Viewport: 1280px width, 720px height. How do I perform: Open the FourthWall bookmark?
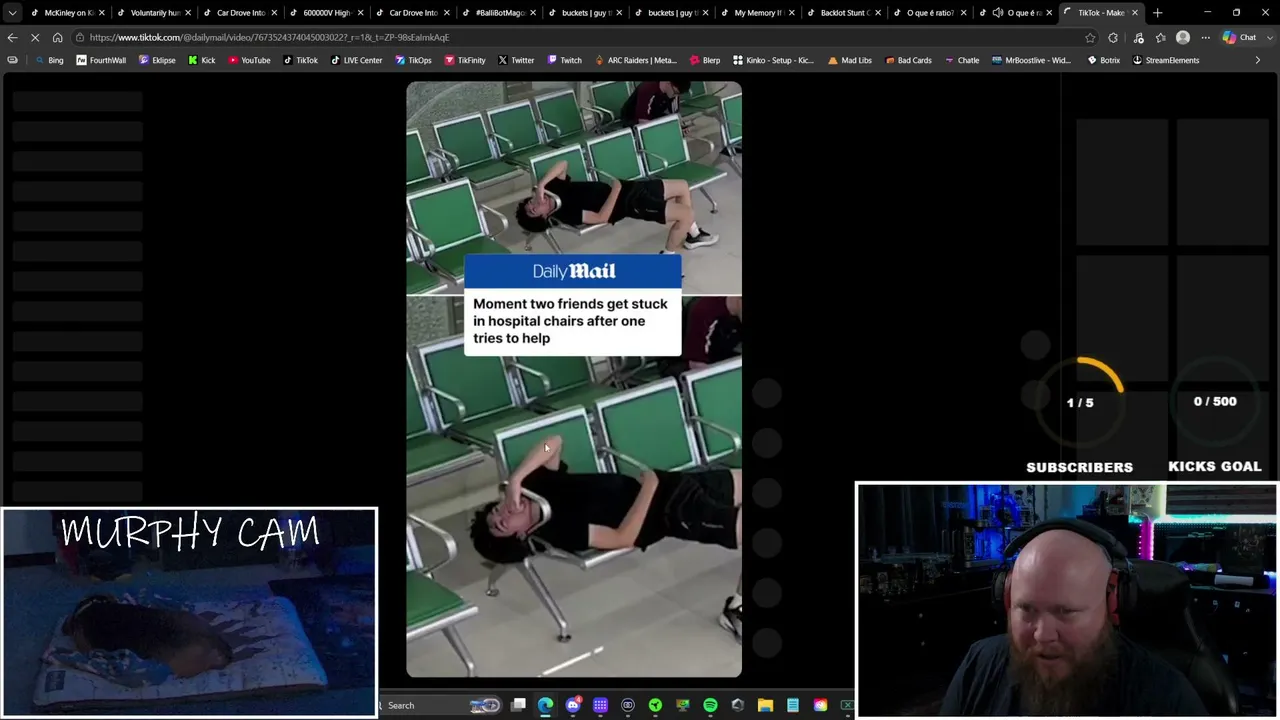(x=101, y=60)
